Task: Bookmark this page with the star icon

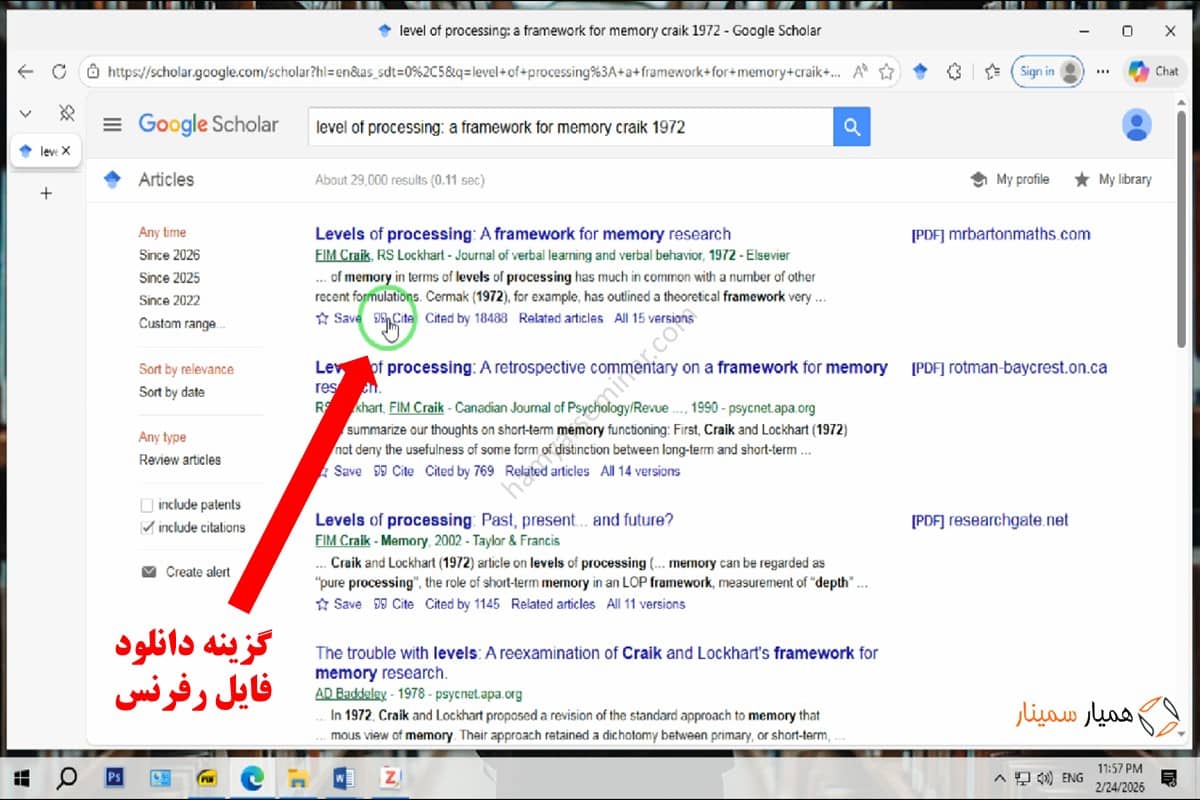Action: (x=886, y=72)
